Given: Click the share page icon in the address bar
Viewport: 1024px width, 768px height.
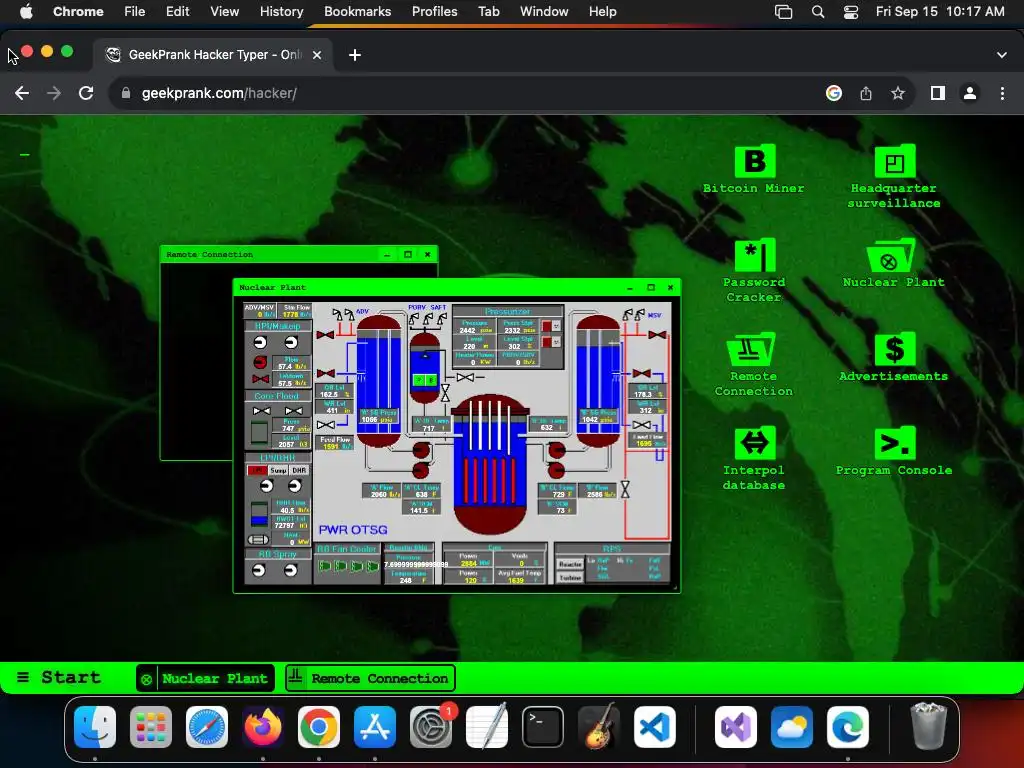Looking at the screenshot, I should click(x=866, y=93).
